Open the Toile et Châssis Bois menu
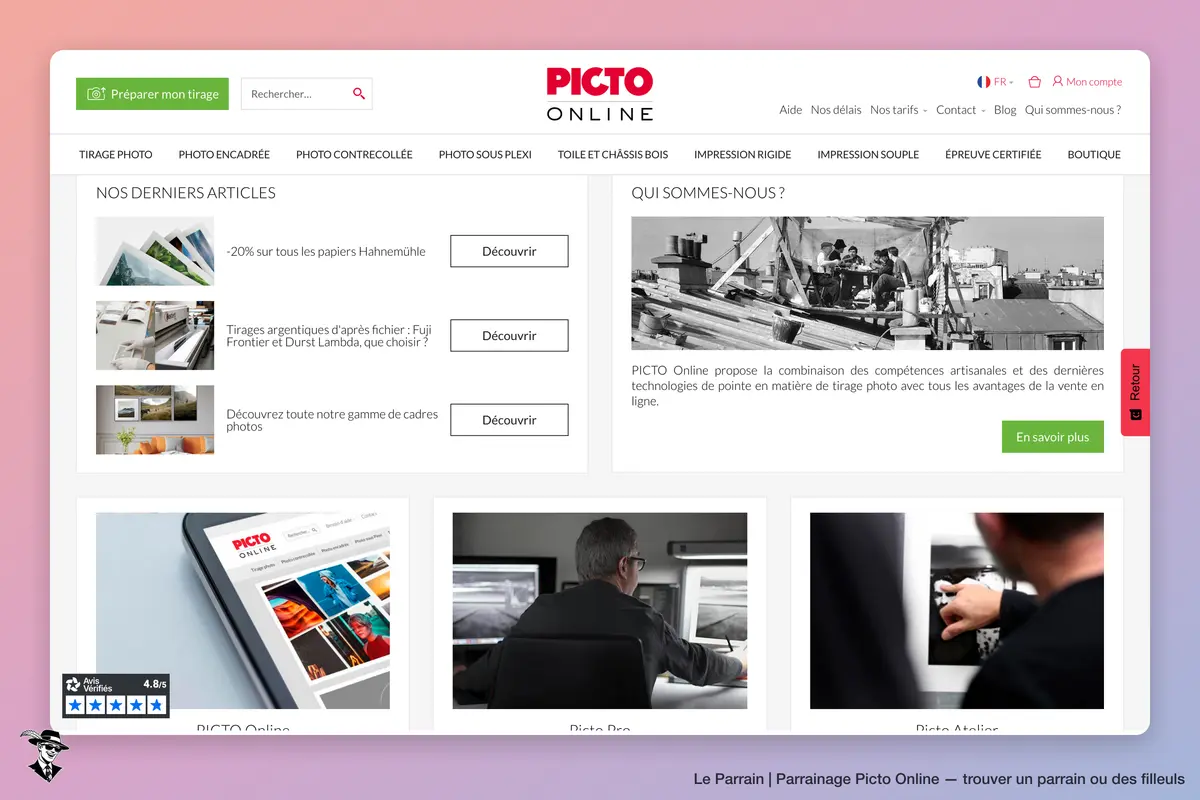Screen dimensions: 1200x800 pyautogui.click(x=613, y=155)
